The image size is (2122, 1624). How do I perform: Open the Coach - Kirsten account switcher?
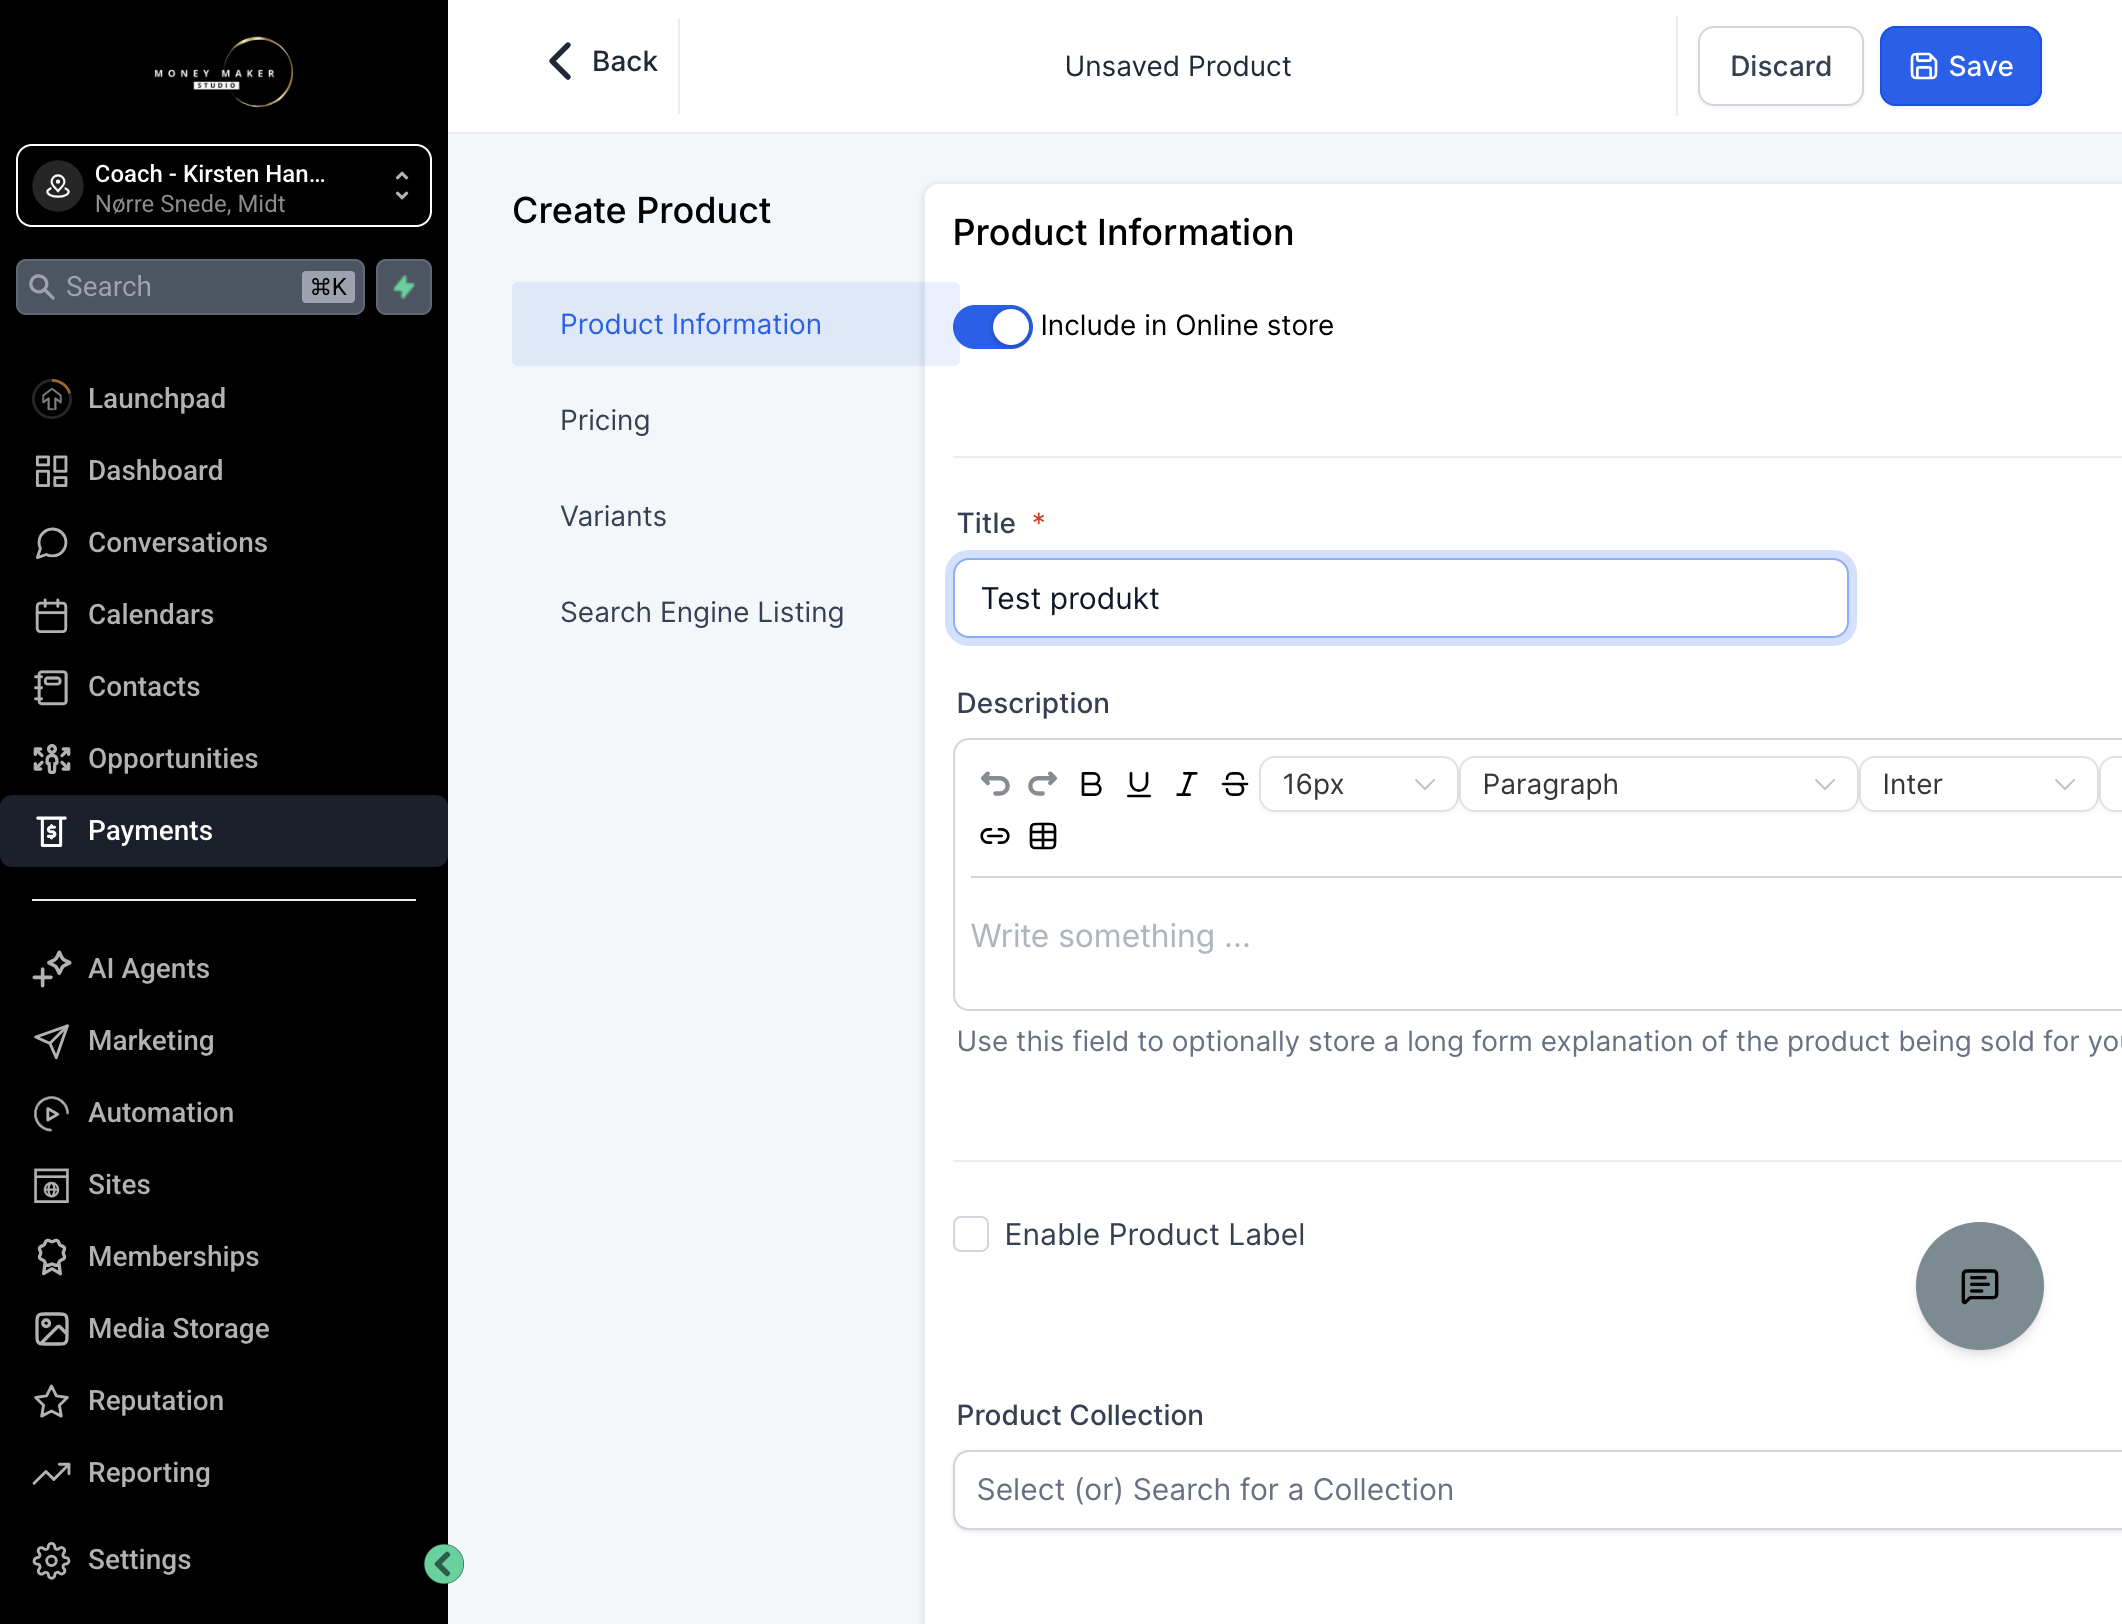tap(224, 186)
